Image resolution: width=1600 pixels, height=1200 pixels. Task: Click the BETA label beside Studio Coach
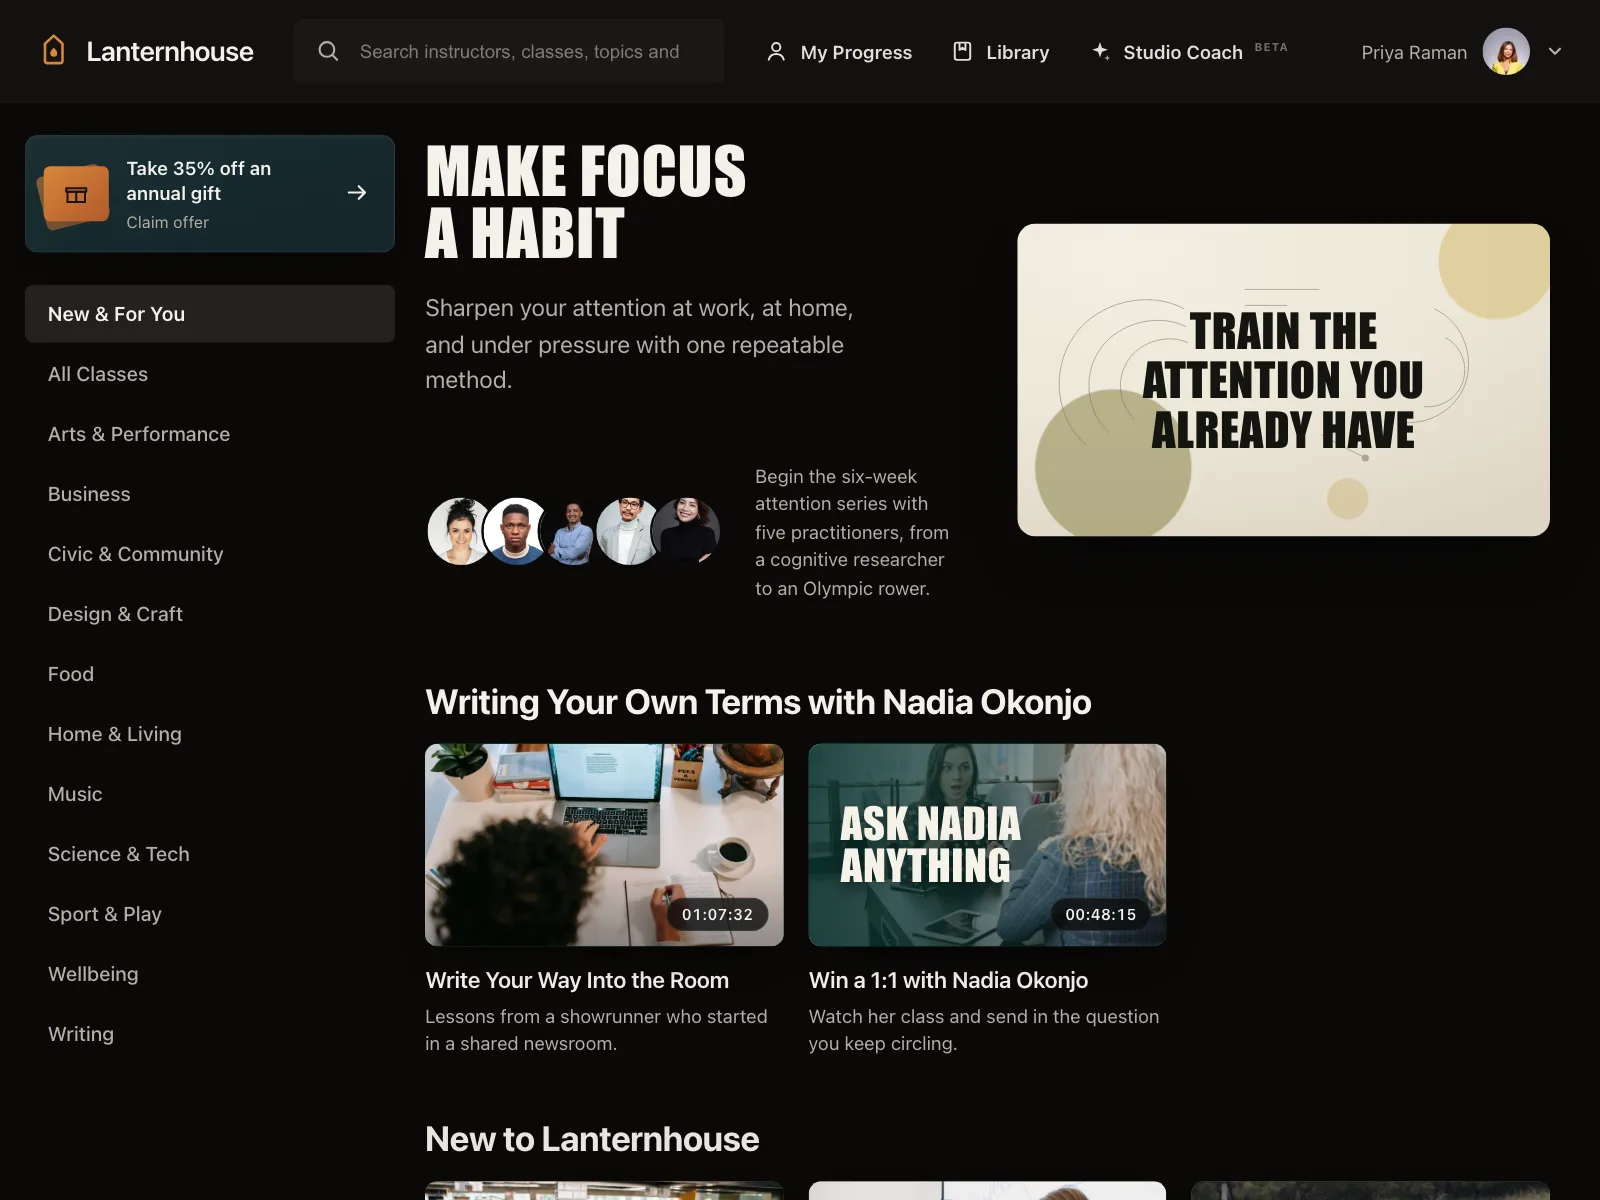pyautogui.click(x=1271, y=47)
